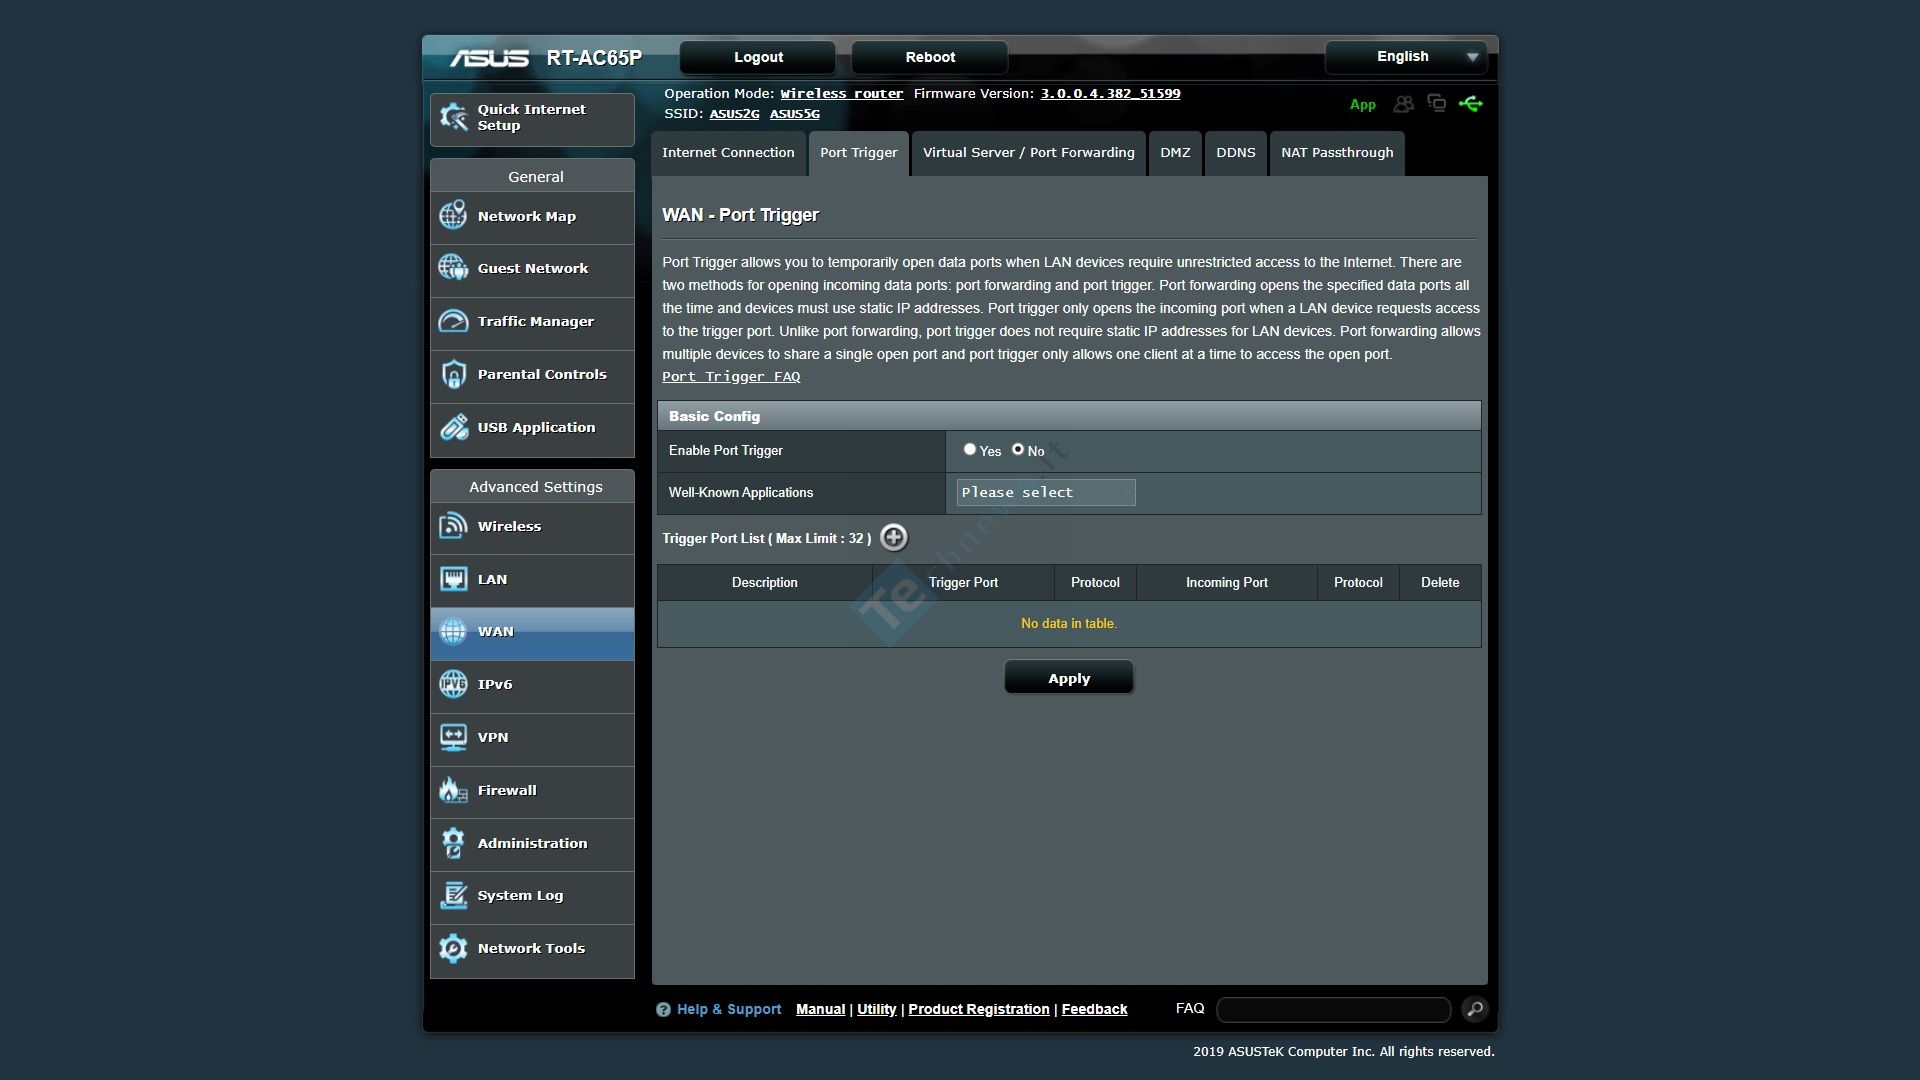The image size is (1920, 1080).
Task: Click the ASUS logo
Action: coord(489,58)
